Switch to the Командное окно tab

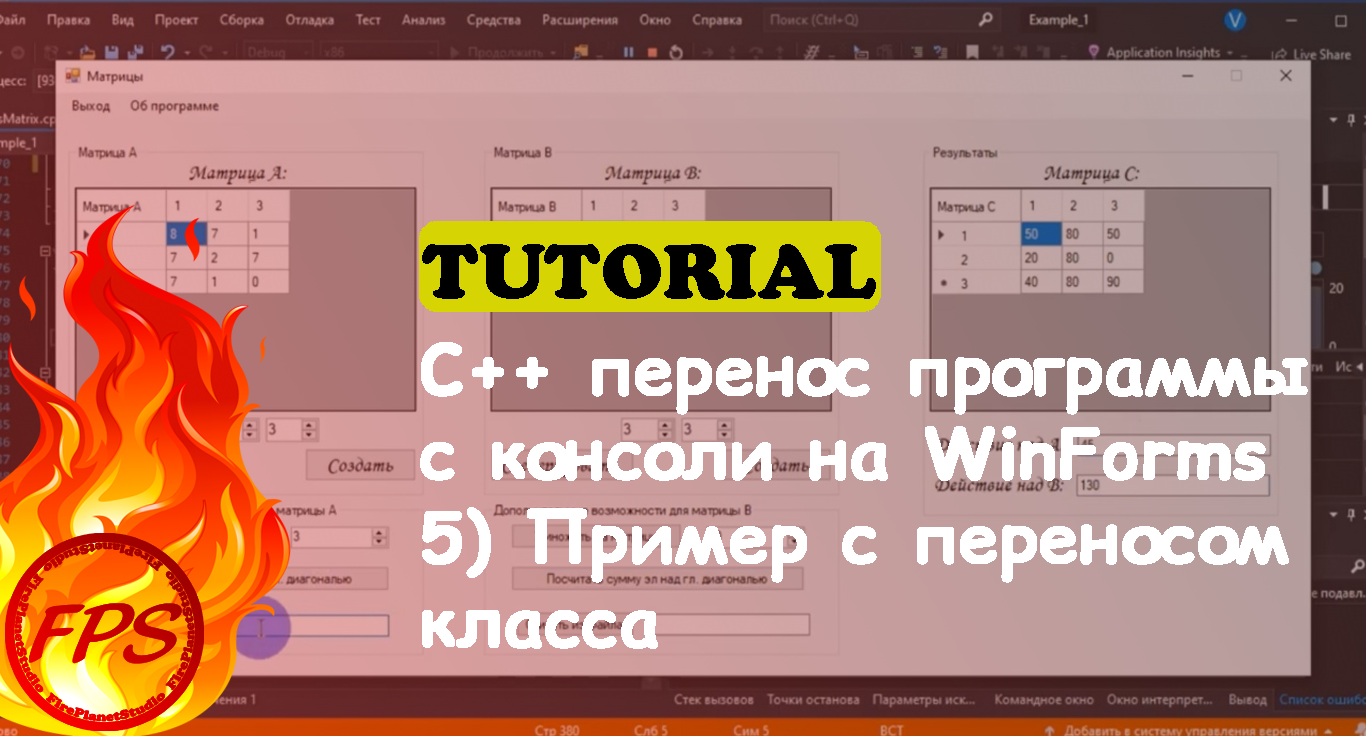[1043, 699]
